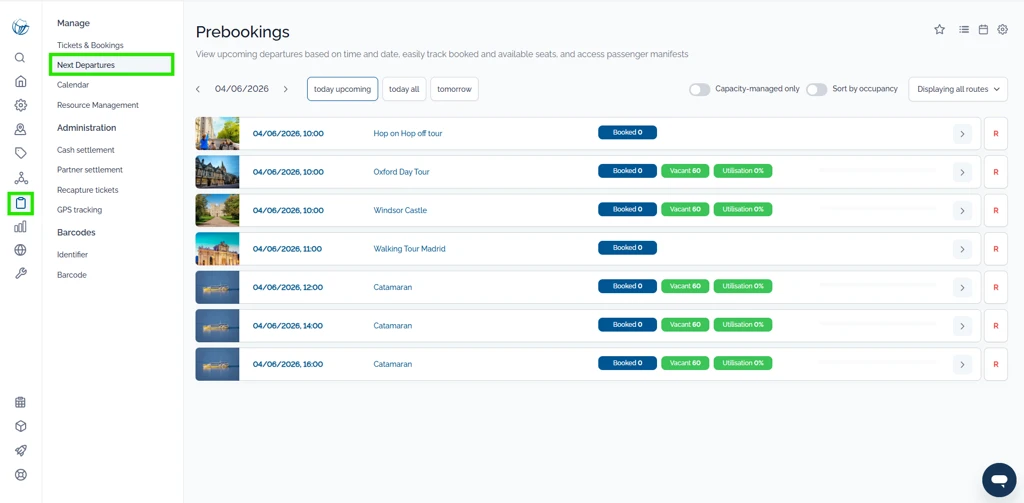Click the Catamaran 12:00 thumbnail image
The image size is (1024, 503).
[217, 287]
